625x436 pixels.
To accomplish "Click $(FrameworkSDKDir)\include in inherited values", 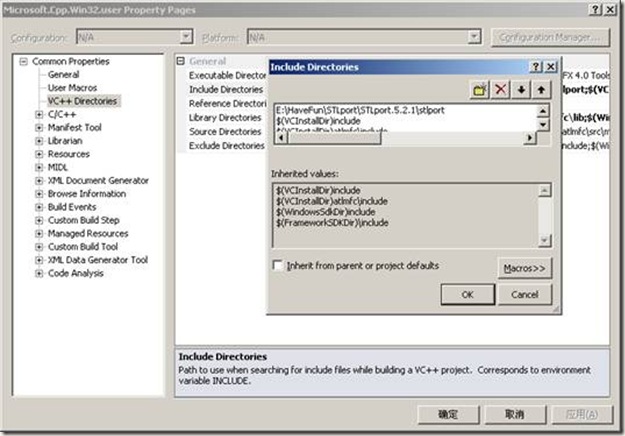I will 332,223.
